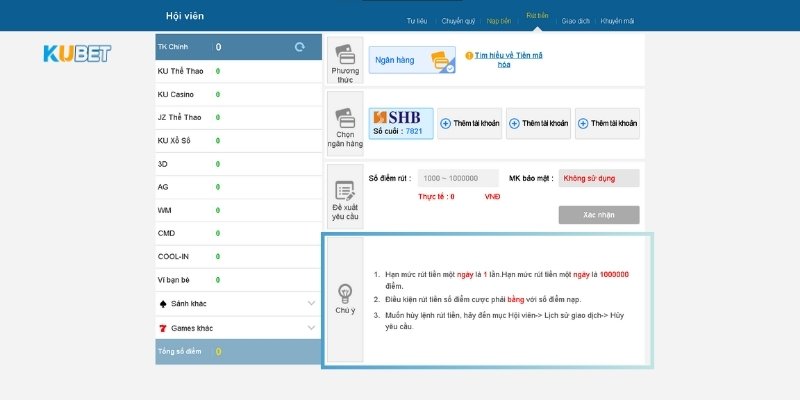Screen dimensions: 800x400
Task: Click the card icon inside Ngân hàng button
Action: [441, 61]
